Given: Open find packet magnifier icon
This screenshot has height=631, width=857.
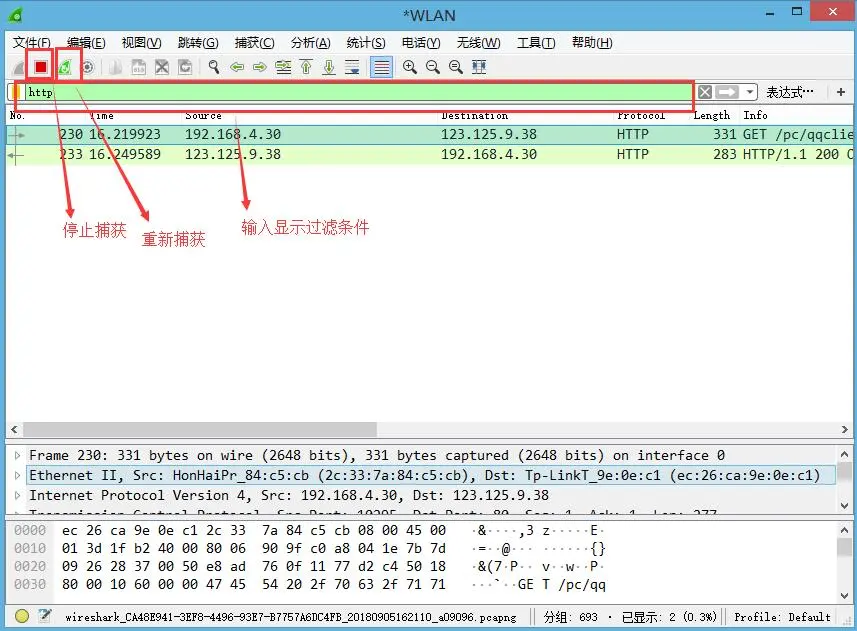Looking at the screenshot, I should click(214, 67).
